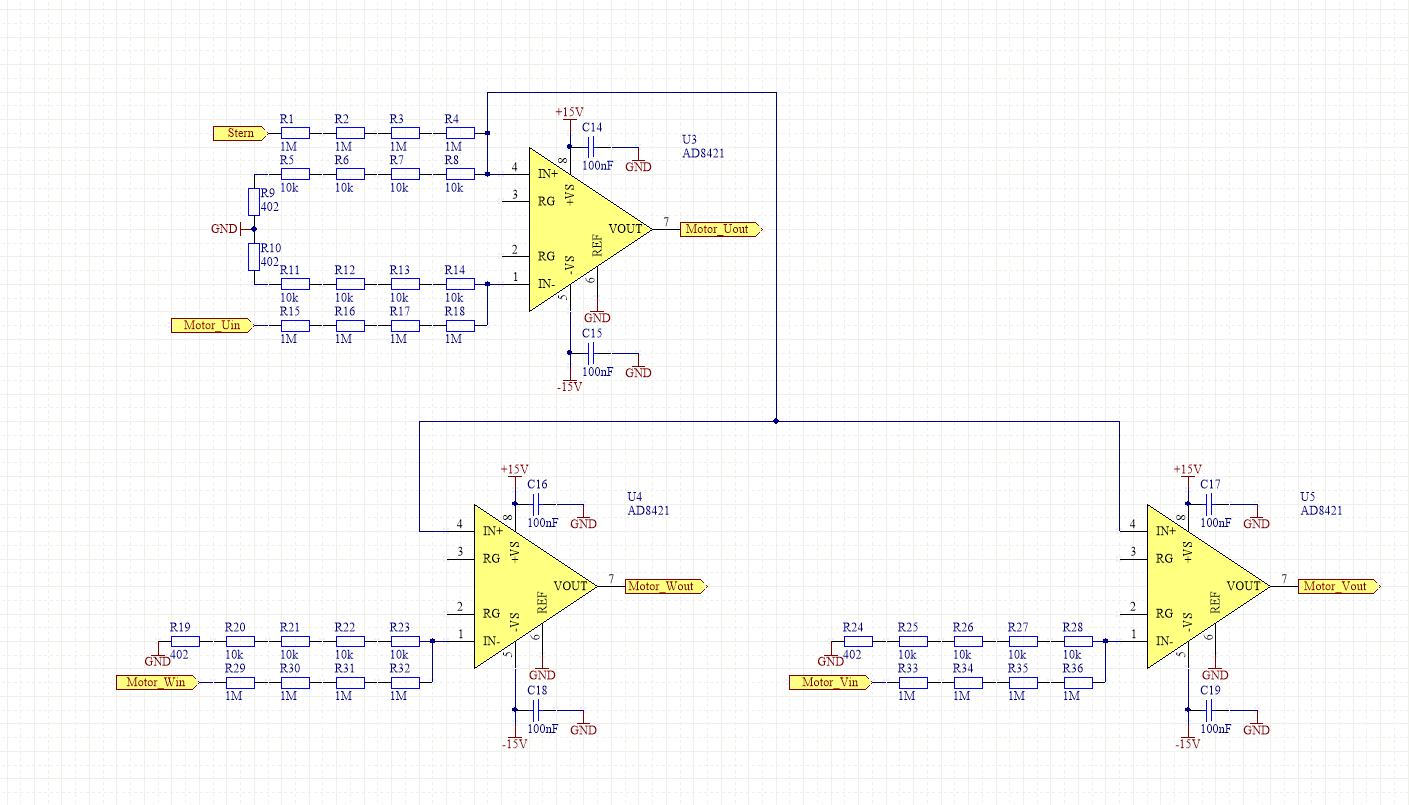1409x805 pixels.
Task: Click the R16 designator label
Action: coord(345,311)
